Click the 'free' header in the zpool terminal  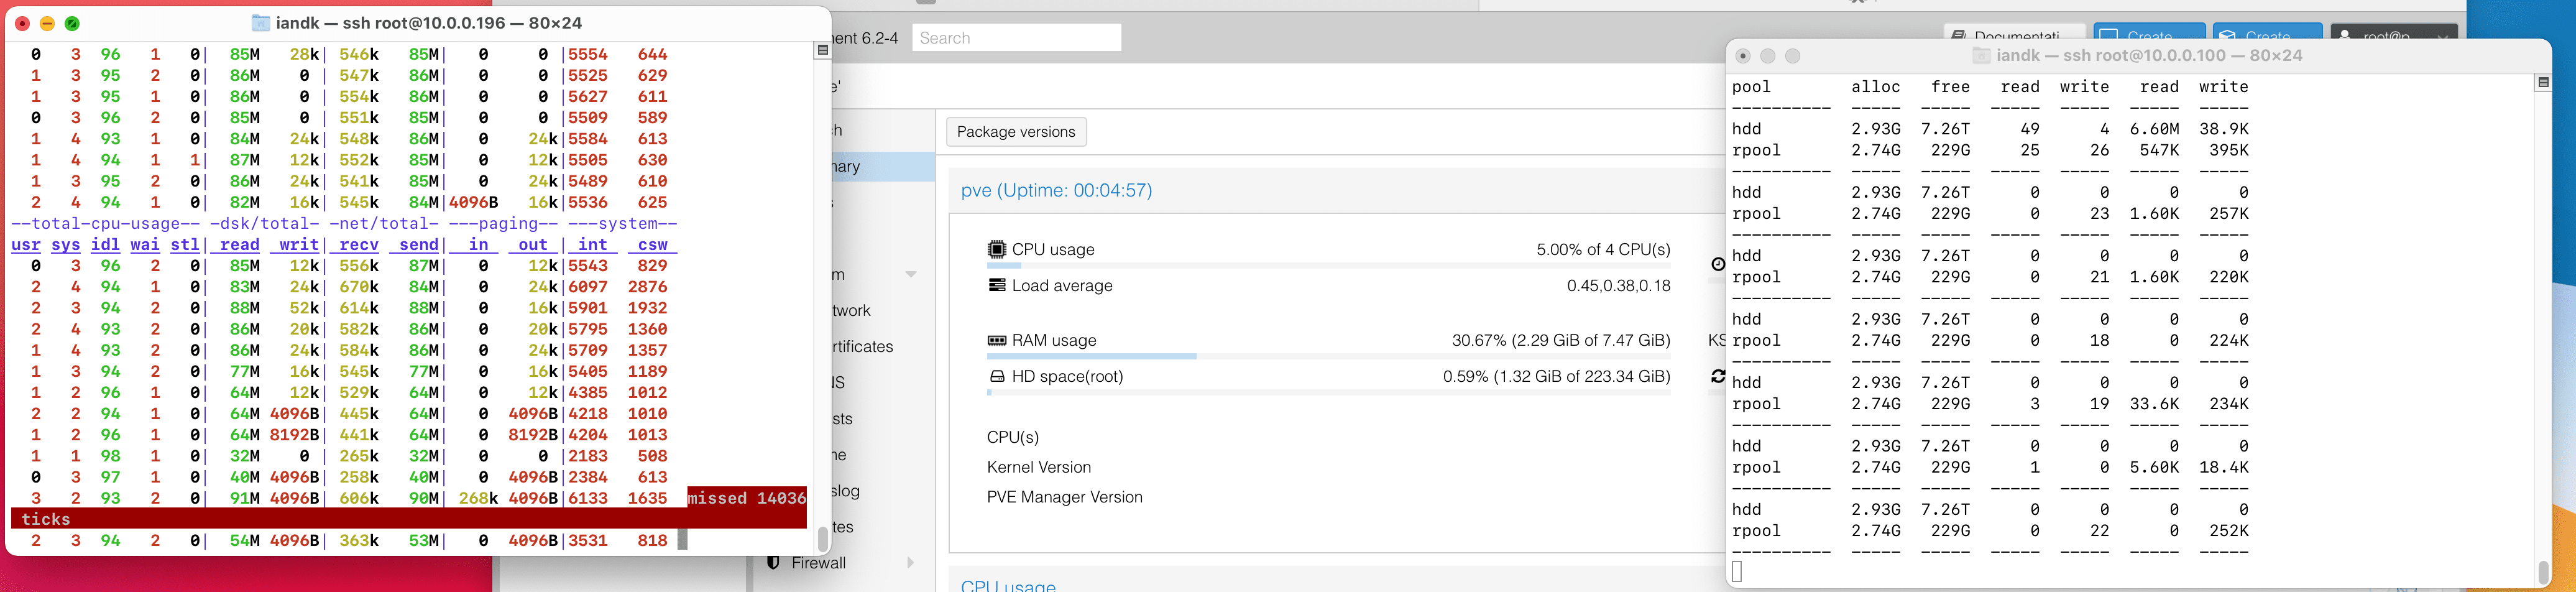[1950, 87]
